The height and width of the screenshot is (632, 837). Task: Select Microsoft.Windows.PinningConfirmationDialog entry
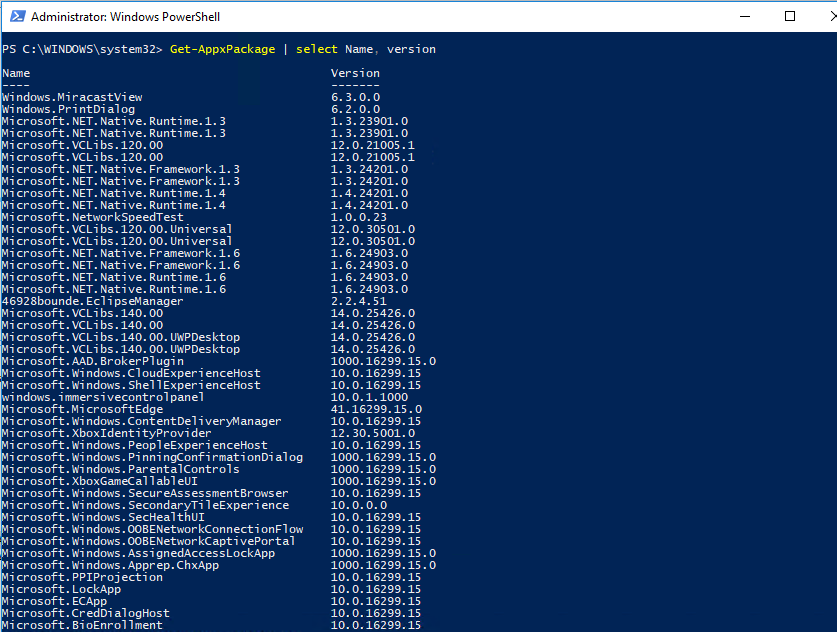point(152,457)
